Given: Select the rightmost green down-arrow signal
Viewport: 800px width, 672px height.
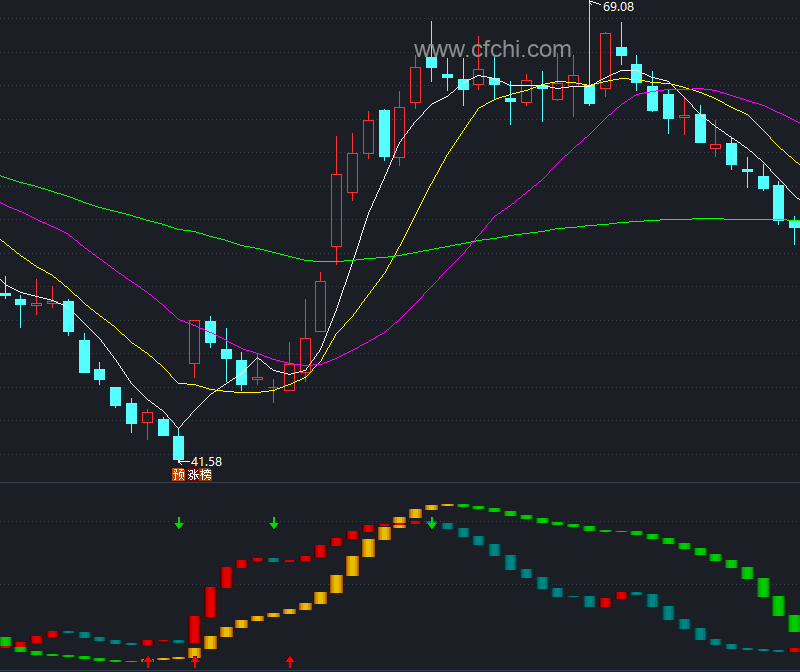Looking at the screenshot, I should [432, 523].
